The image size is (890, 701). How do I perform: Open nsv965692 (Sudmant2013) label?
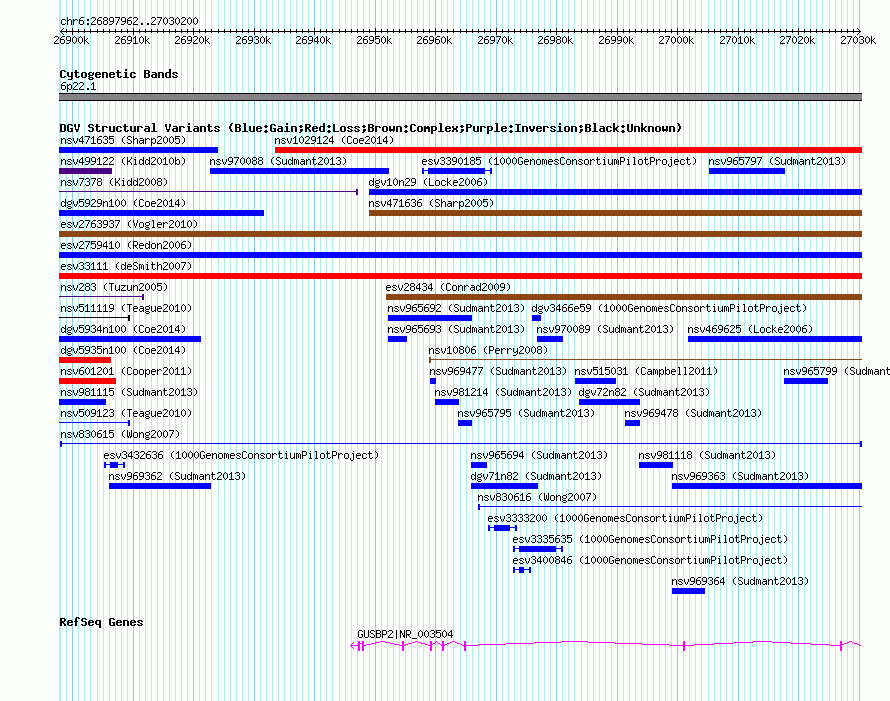pyautogui.click(x=456, y=308)
